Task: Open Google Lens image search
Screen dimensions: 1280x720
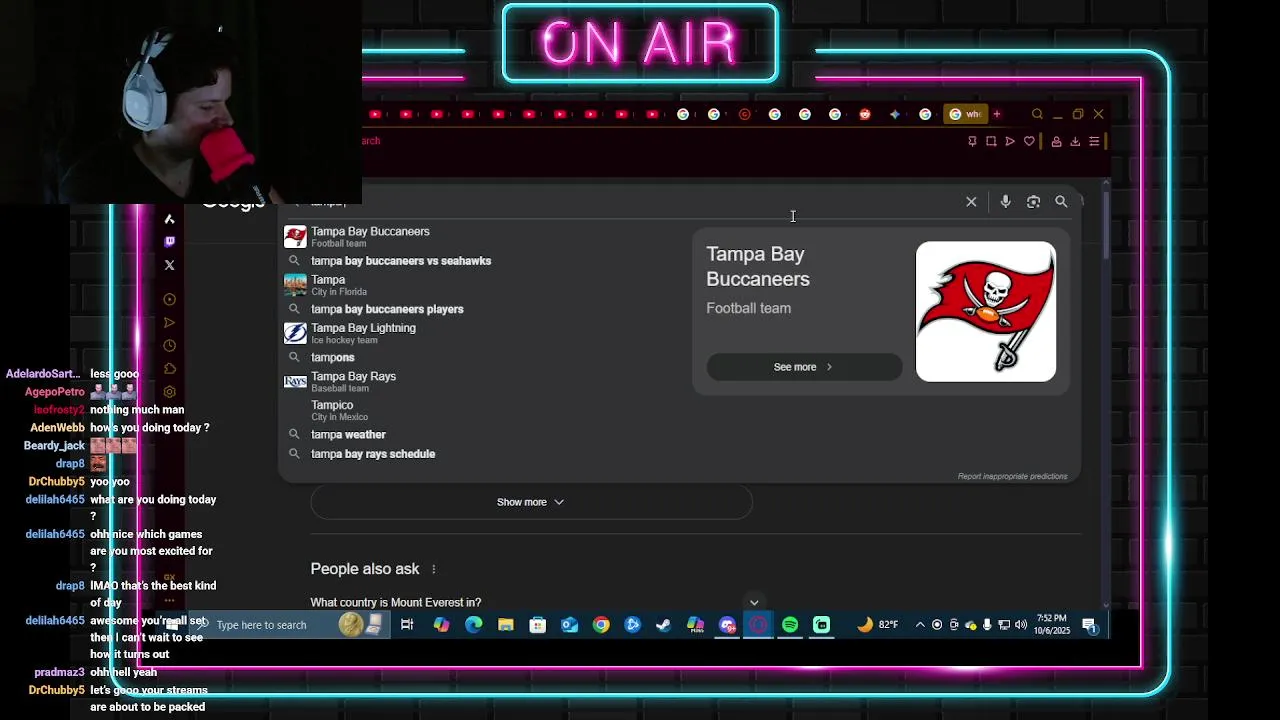Action: coord(1033,202)
